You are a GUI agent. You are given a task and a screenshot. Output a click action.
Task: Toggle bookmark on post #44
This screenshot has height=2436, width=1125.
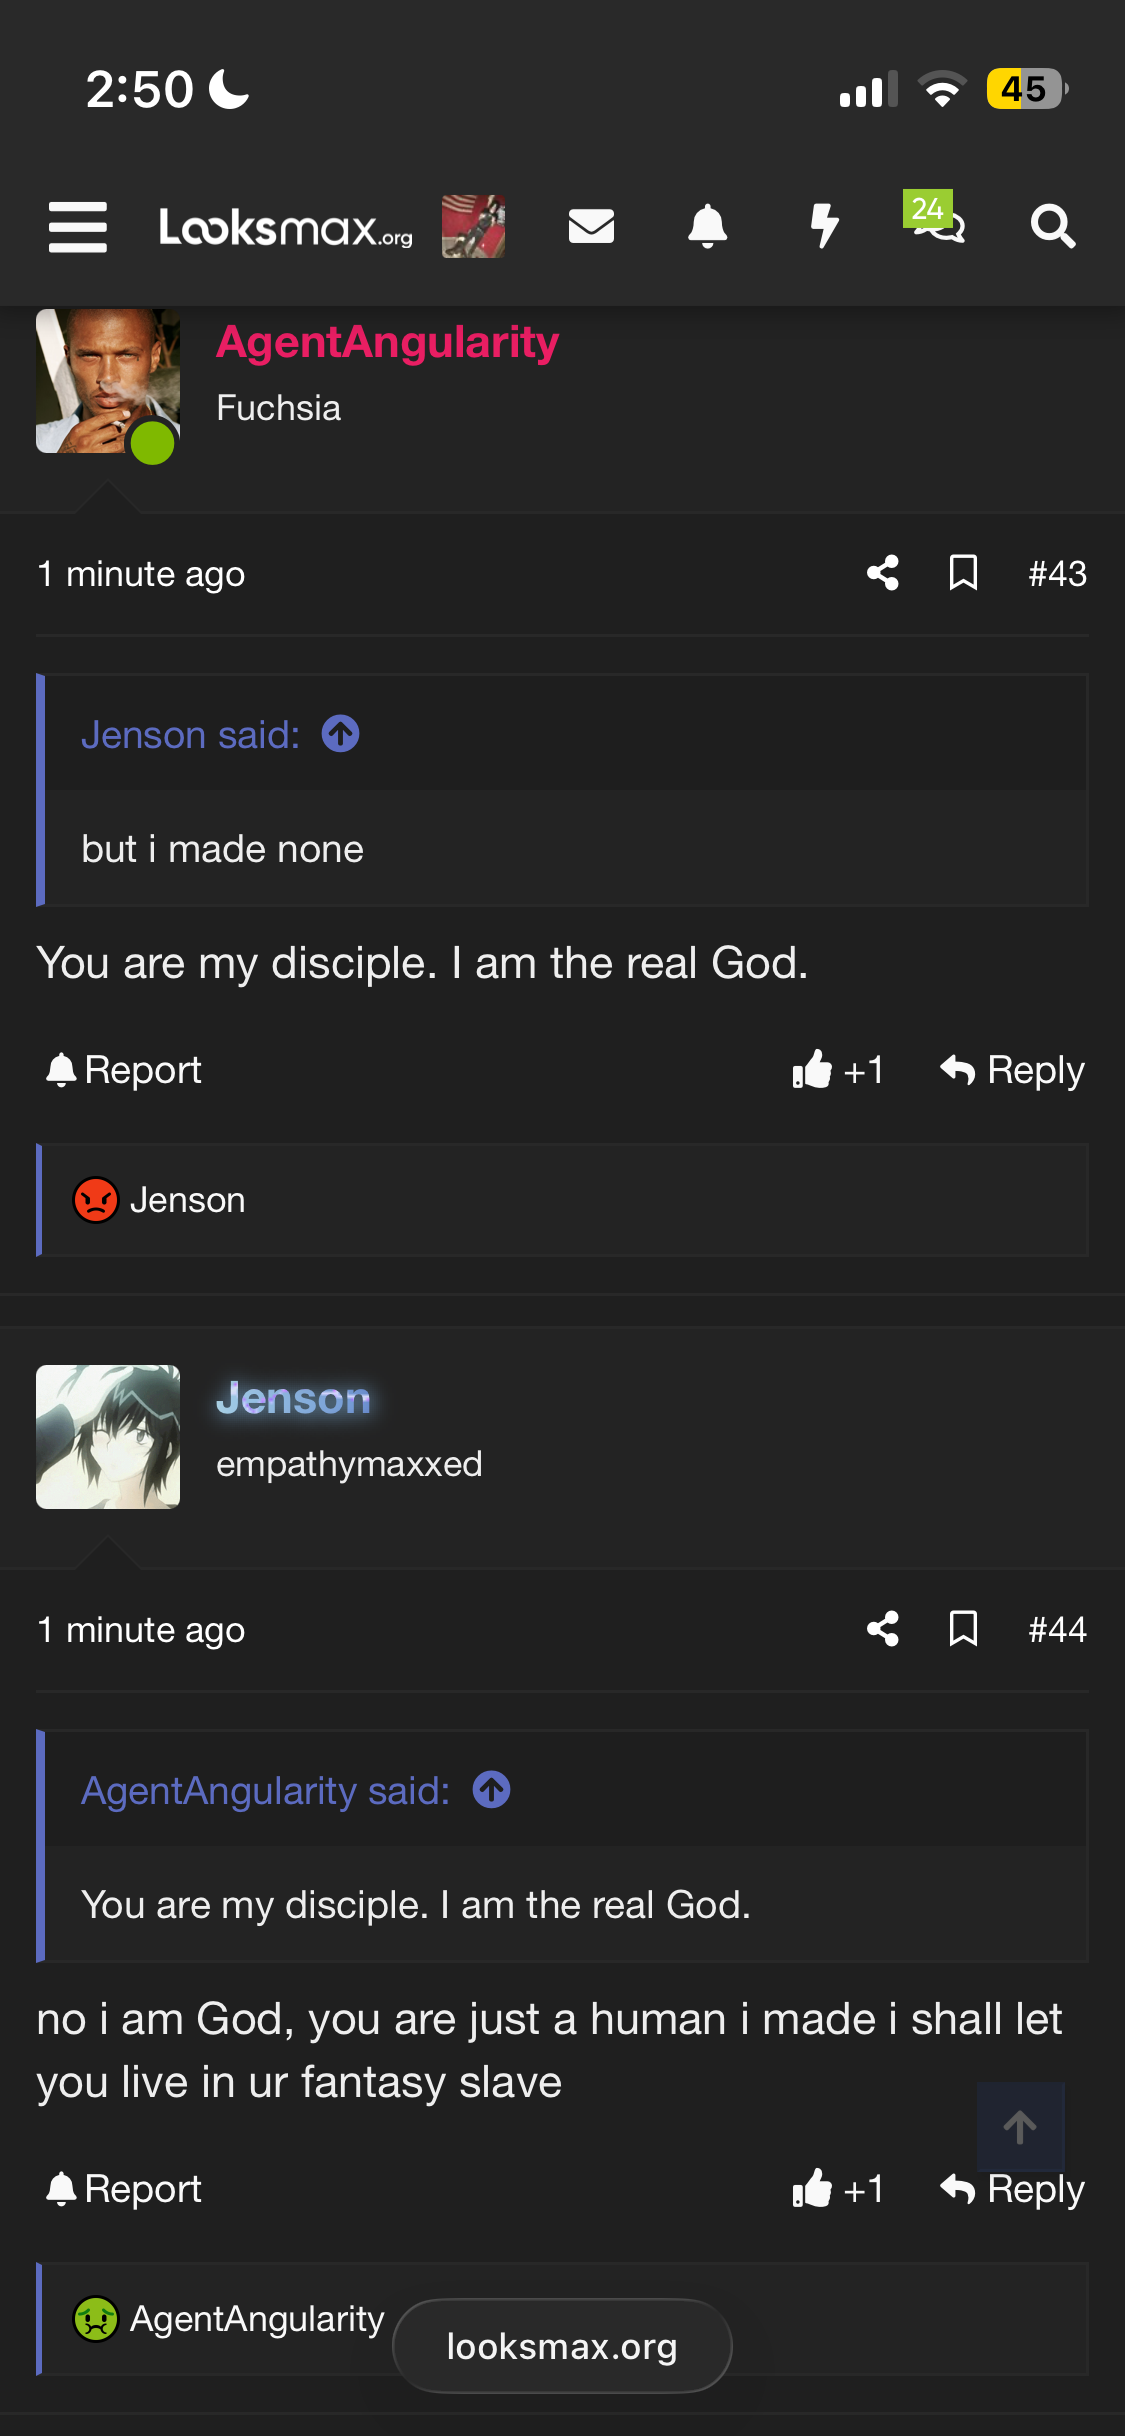pos(963,1629)
